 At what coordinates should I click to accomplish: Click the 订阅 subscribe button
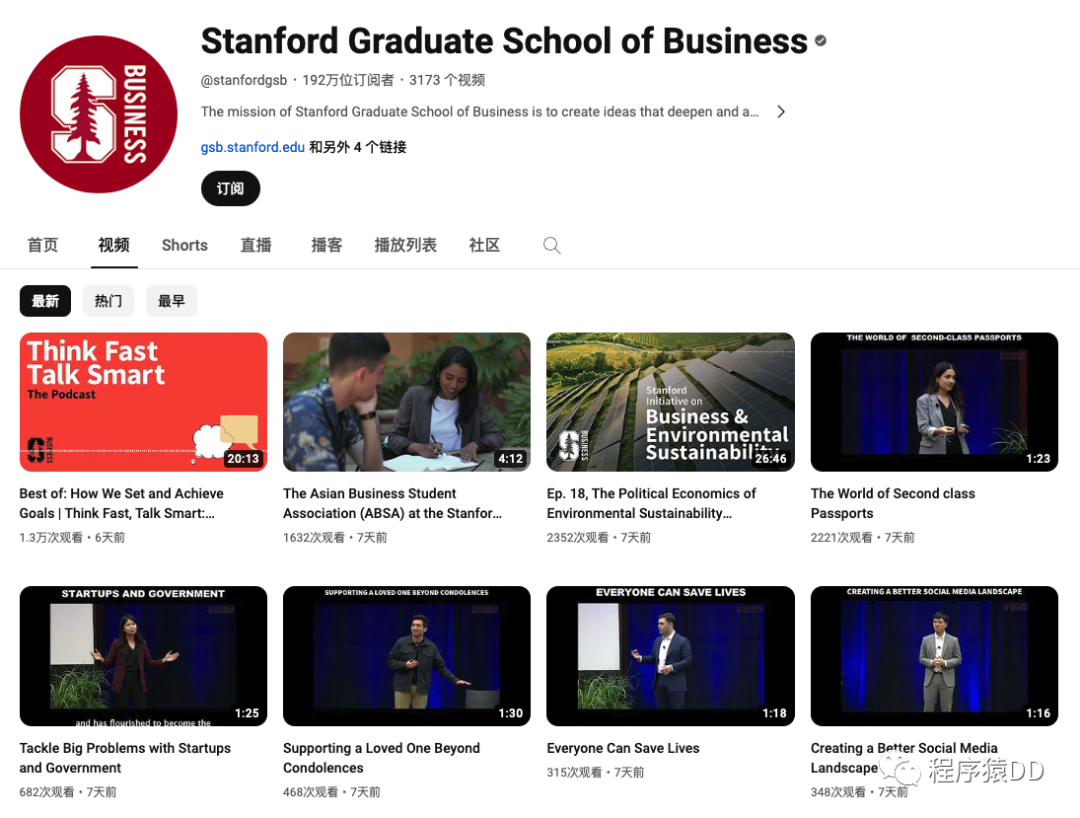[x=230, y=189]
